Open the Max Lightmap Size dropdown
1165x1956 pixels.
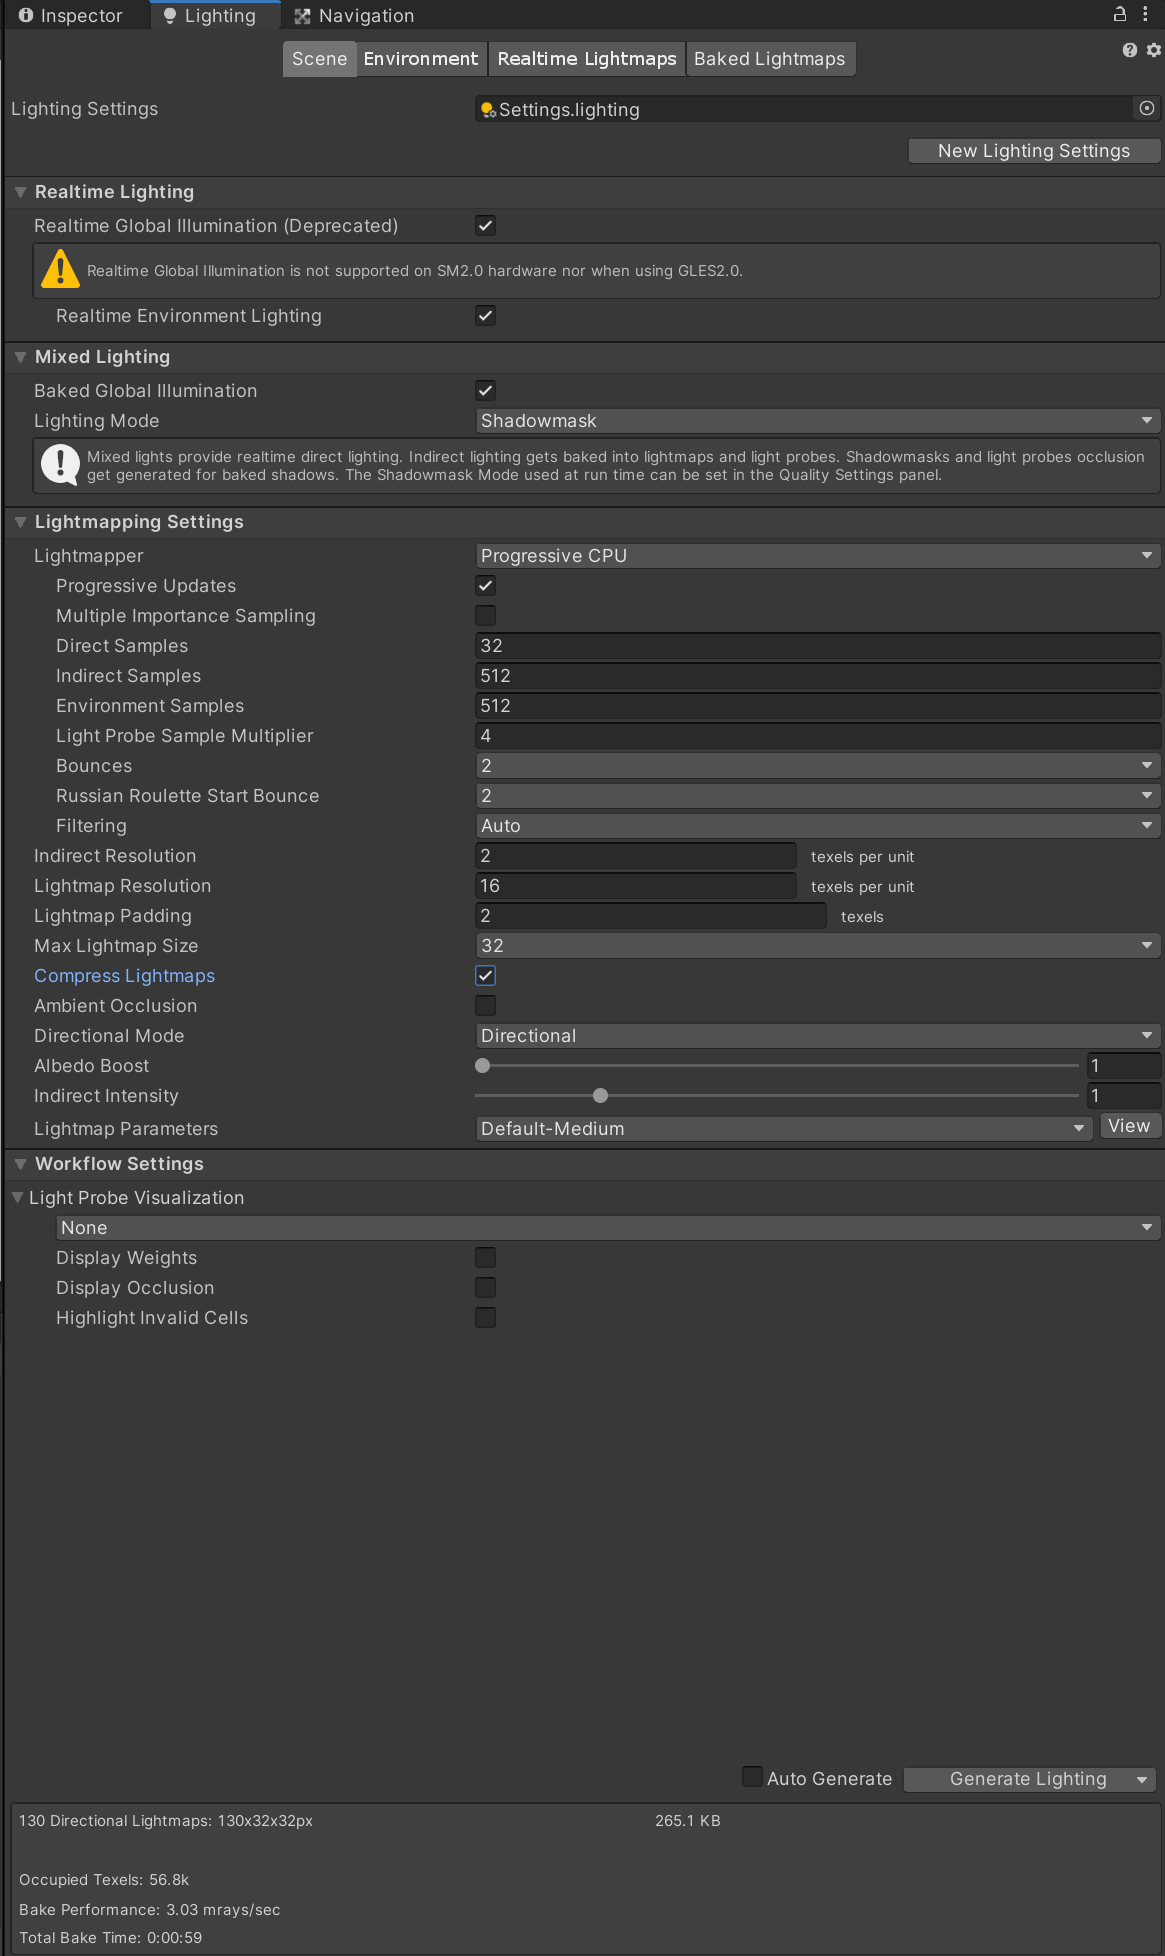(817, 946)
